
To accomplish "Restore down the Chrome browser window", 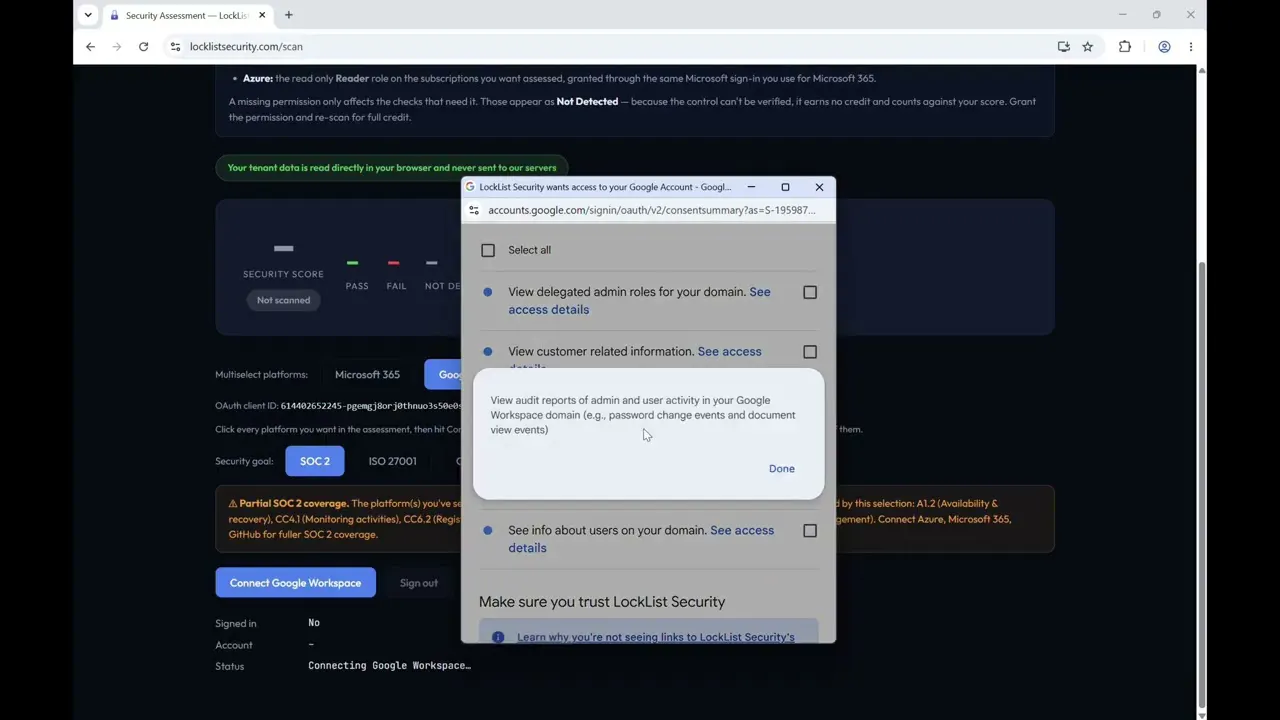I will click(1156, 15).
